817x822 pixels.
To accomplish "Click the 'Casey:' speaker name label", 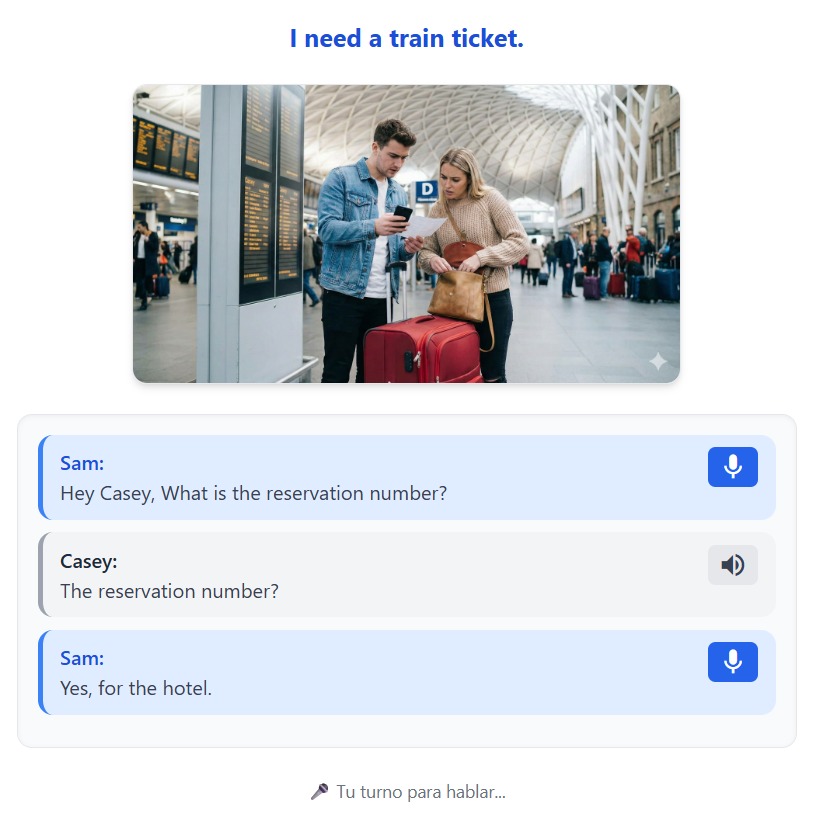I will (x=89, y=561).
